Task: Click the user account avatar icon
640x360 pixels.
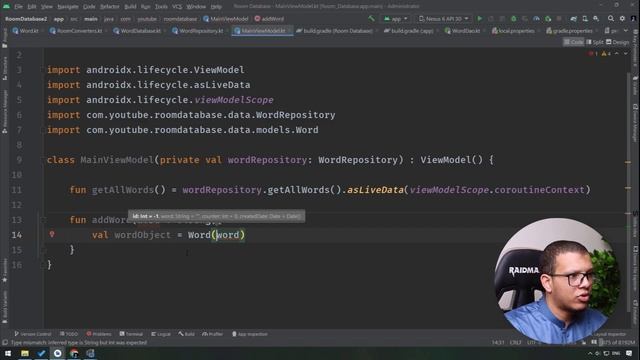Action: 633,19
